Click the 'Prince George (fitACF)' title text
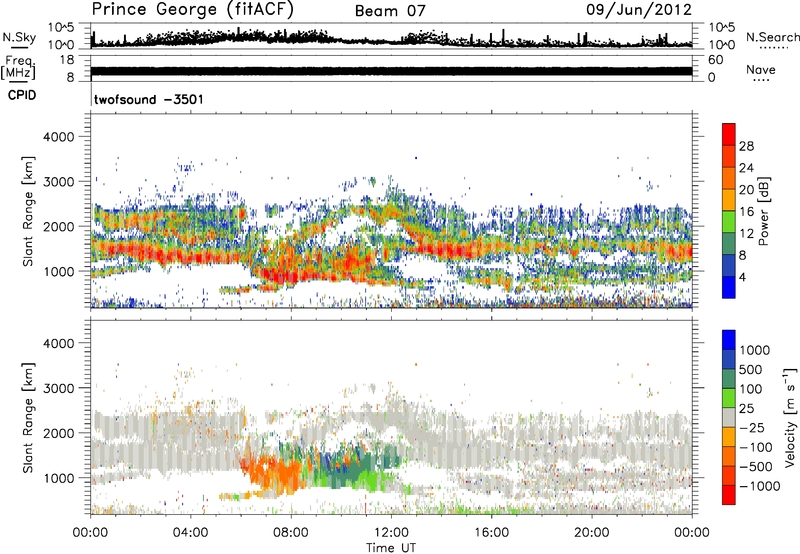 point(192,9)
